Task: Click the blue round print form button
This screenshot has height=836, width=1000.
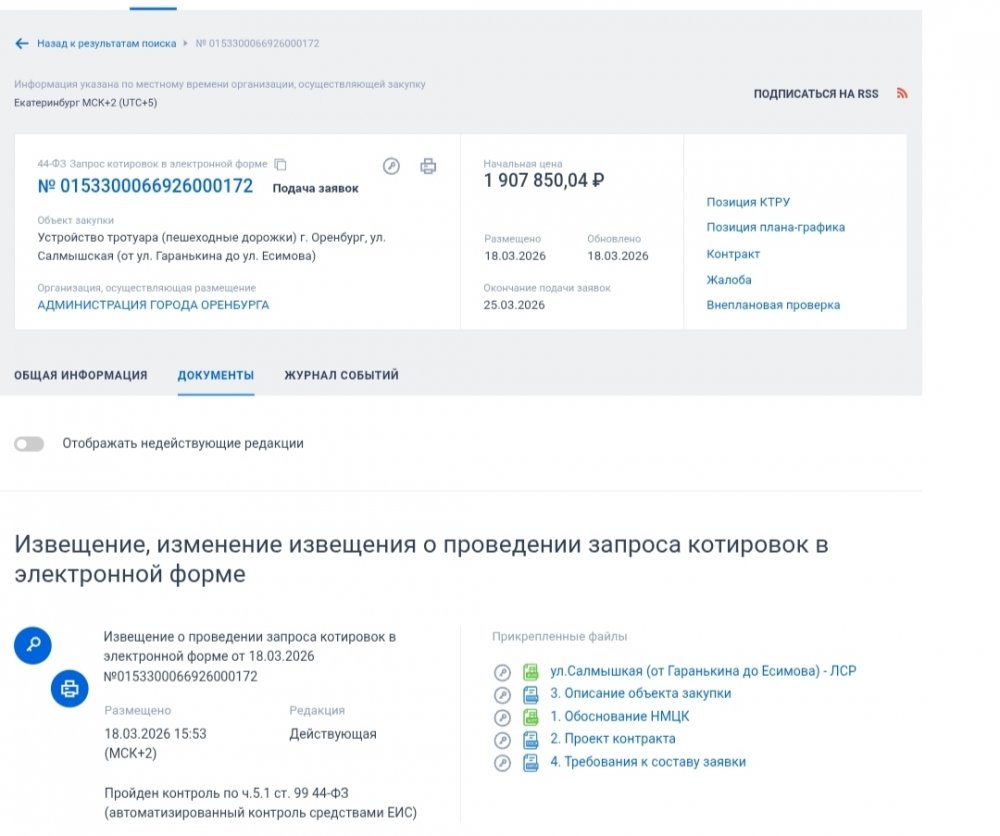Action: [70, 689]
